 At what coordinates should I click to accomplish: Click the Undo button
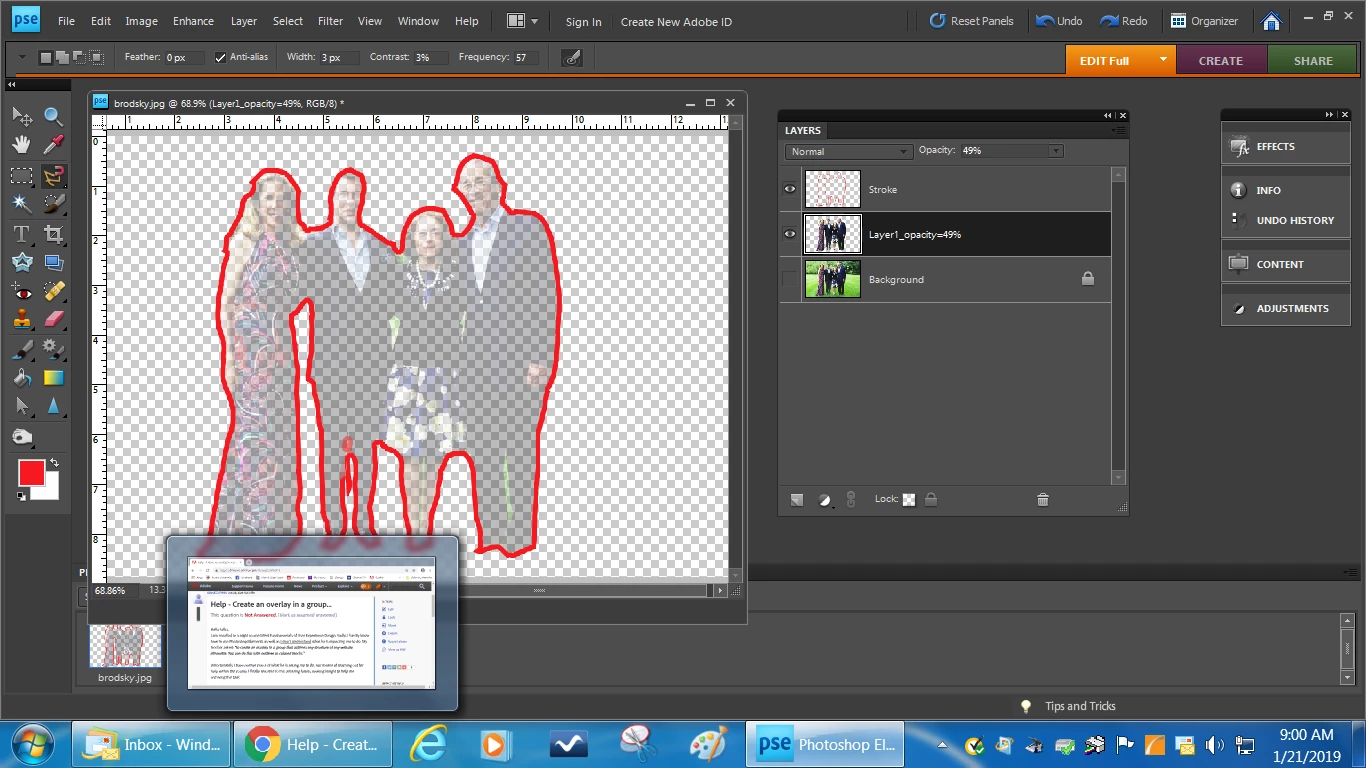click(x=1059, y=21)
